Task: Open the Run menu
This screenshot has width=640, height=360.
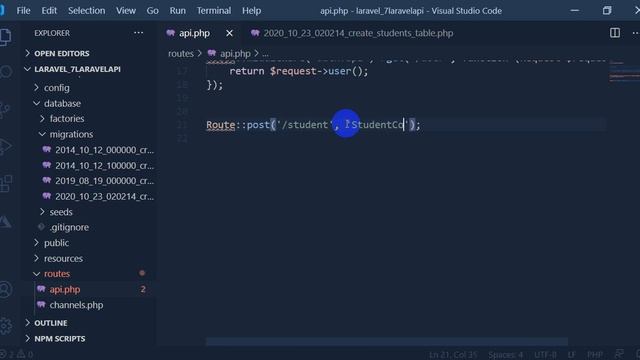Action: [178, 11]
